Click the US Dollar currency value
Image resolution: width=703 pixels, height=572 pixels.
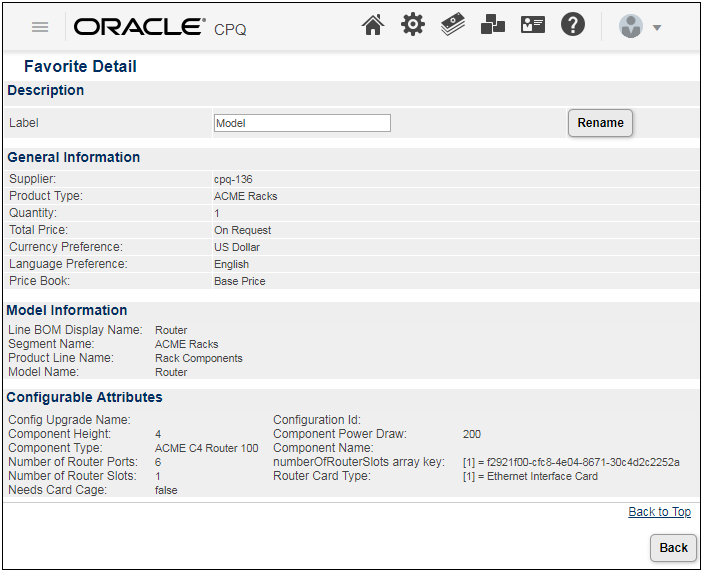237,247
